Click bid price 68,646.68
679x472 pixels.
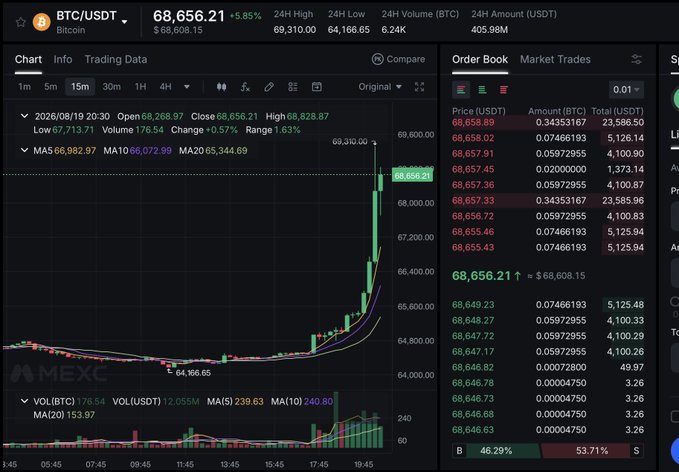[473, 414]
